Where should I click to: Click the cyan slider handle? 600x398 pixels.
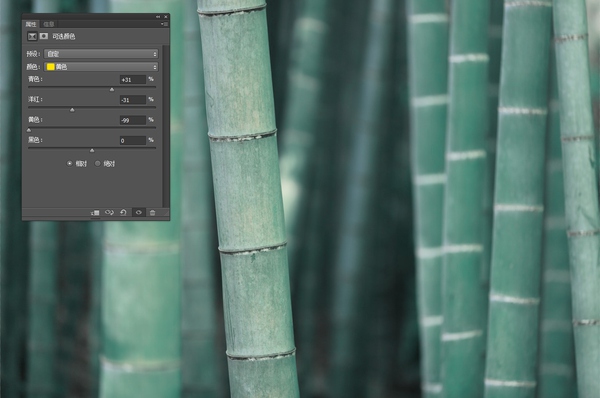112,90
